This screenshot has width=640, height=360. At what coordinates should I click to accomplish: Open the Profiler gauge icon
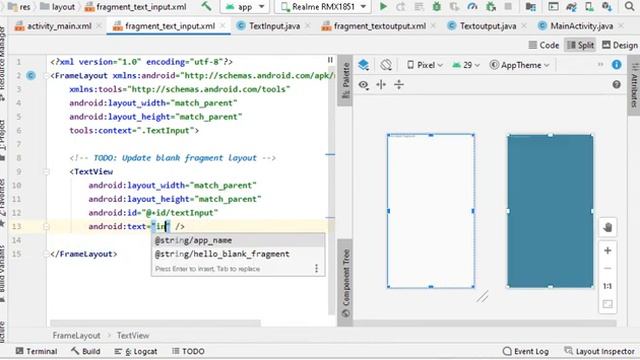click(472, 7)
